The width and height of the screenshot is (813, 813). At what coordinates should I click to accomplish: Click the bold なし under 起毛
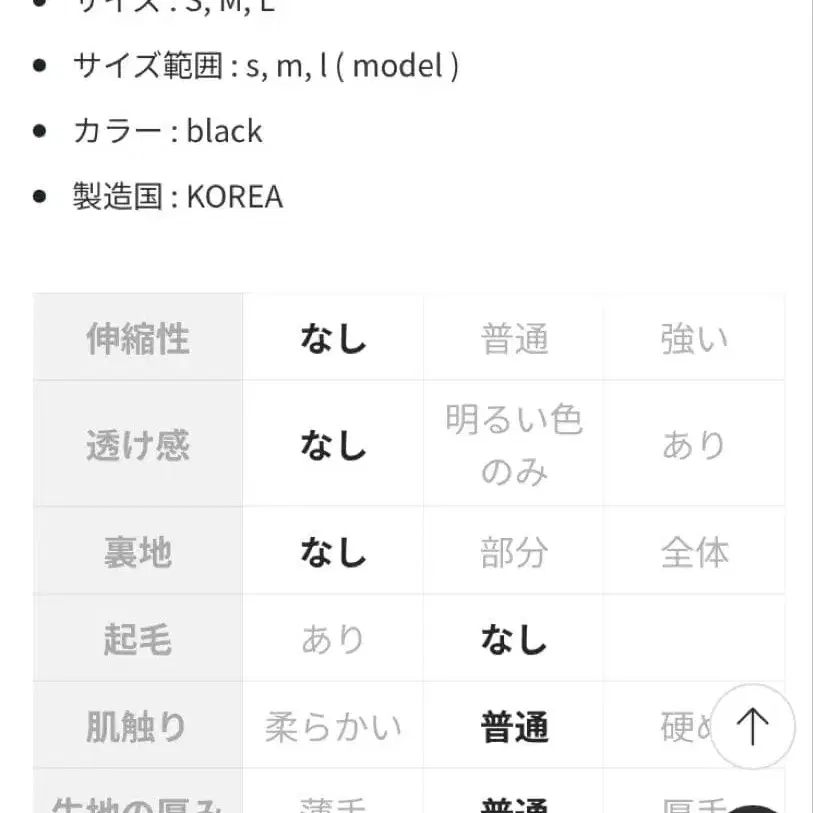[x=513, y=638]
